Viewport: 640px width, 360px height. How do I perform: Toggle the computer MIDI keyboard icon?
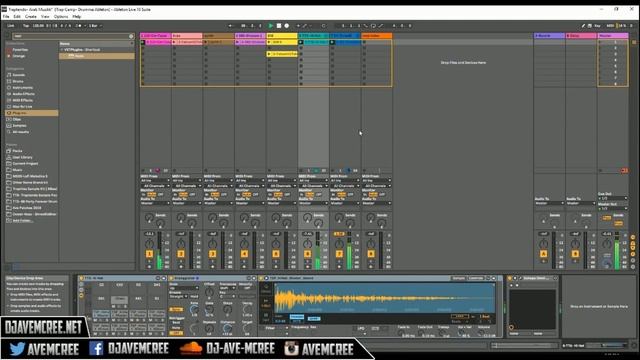(x=589, y=26)
